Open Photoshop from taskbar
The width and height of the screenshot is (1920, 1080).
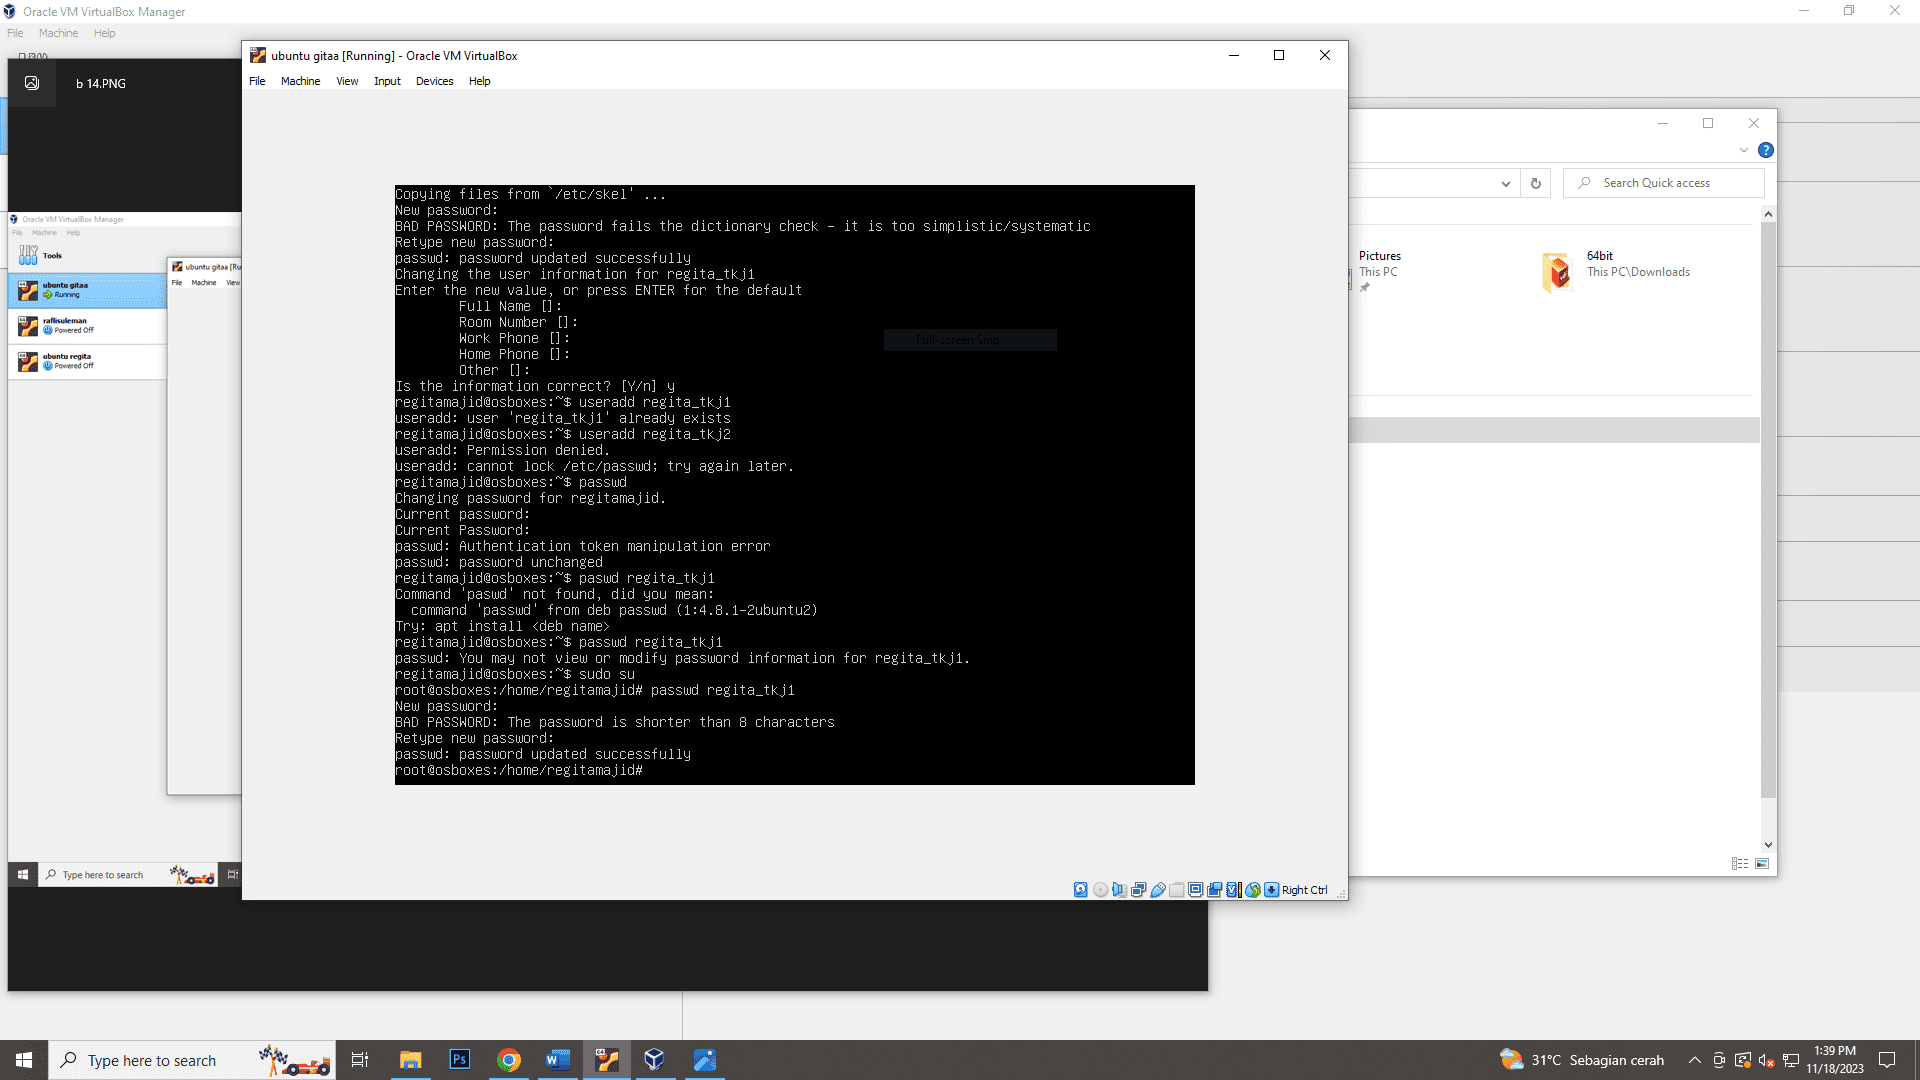click(x=459, y=1060)
